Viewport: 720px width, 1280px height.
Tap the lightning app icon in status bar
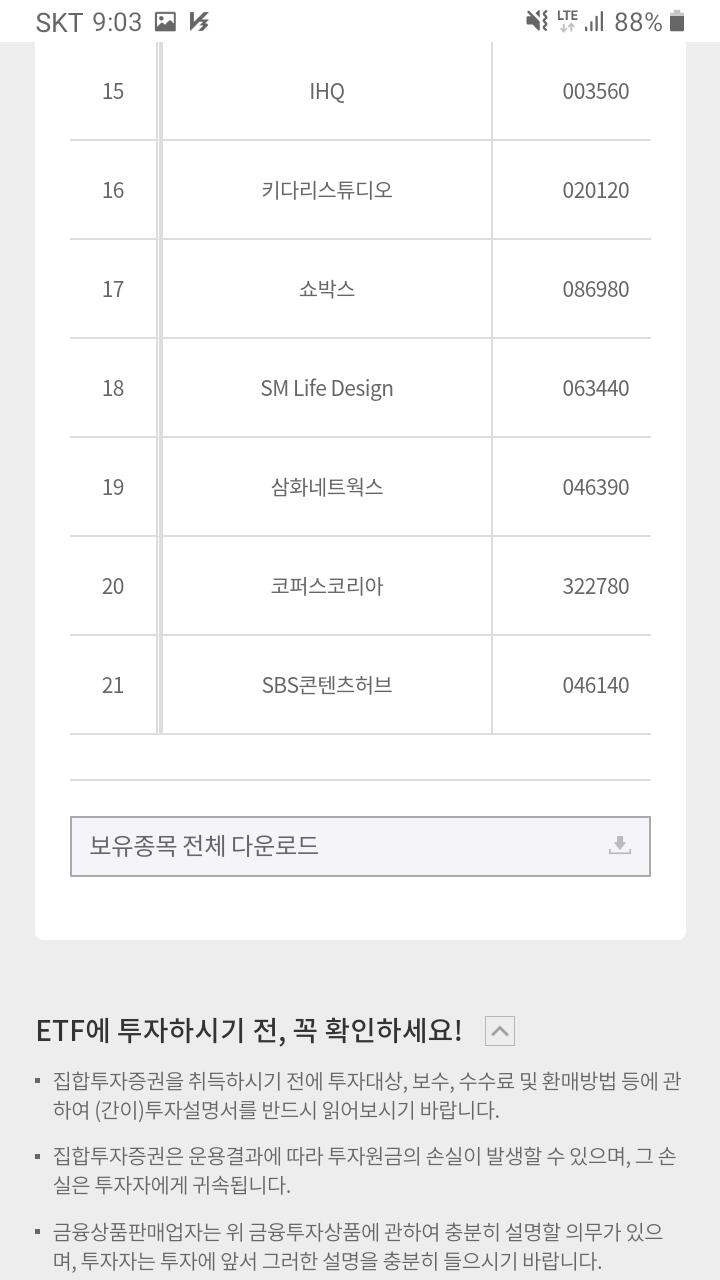[x=199, y=21]
